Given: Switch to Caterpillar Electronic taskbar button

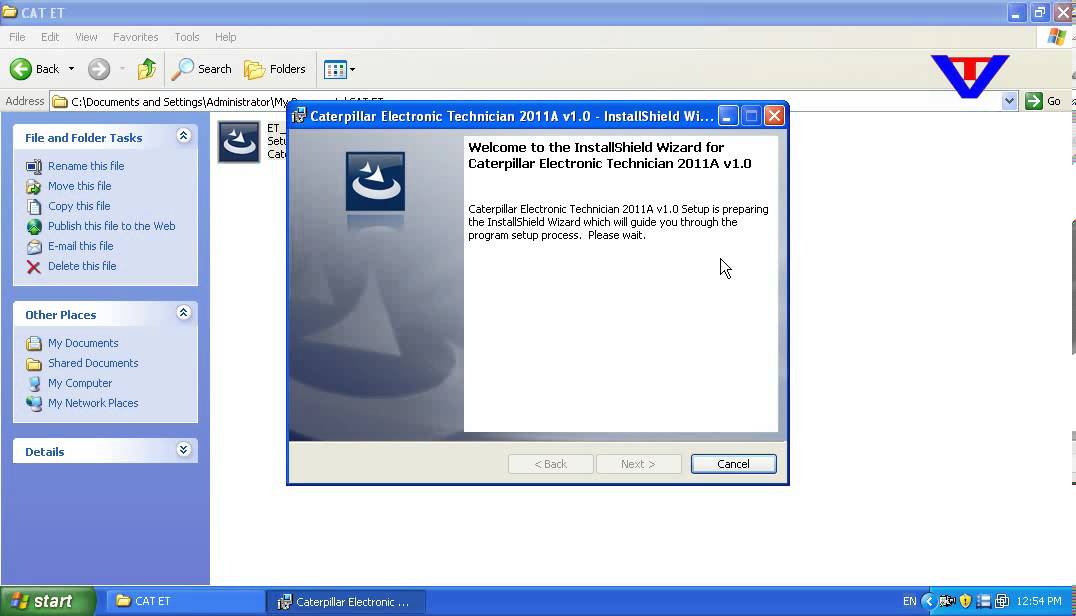Looking at the screenshot, I should tap(346, 602).
